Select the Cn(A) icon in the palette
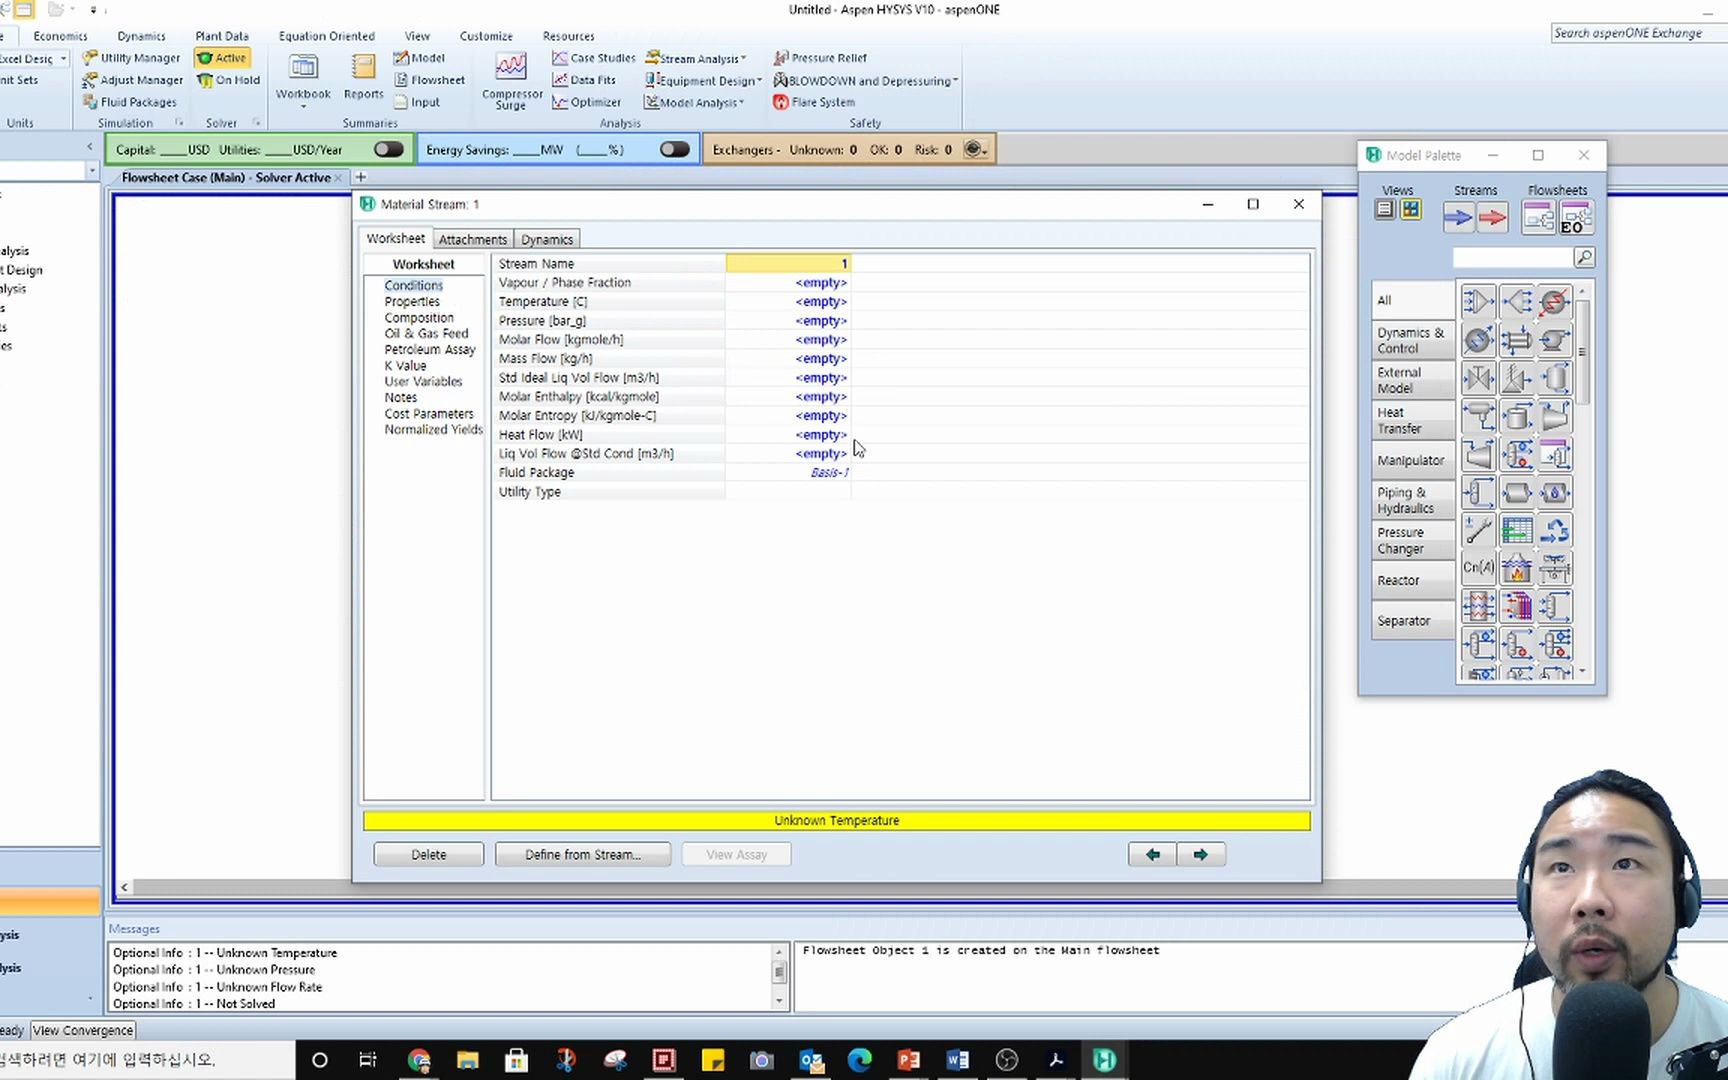1728x1080 pixels. click(1478, 568)
